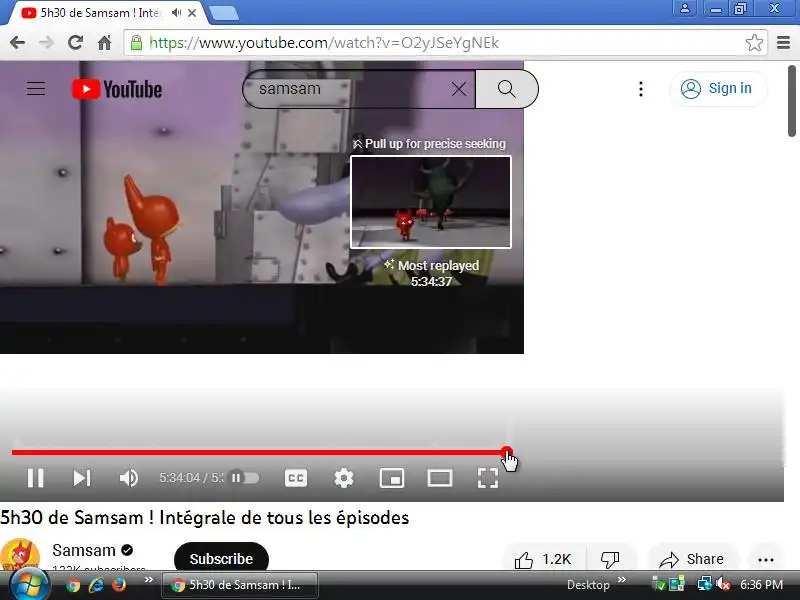The width and height of the screenshot is (800, 600).
Task: Bookmark this page with the star
Action: [754, 43]
